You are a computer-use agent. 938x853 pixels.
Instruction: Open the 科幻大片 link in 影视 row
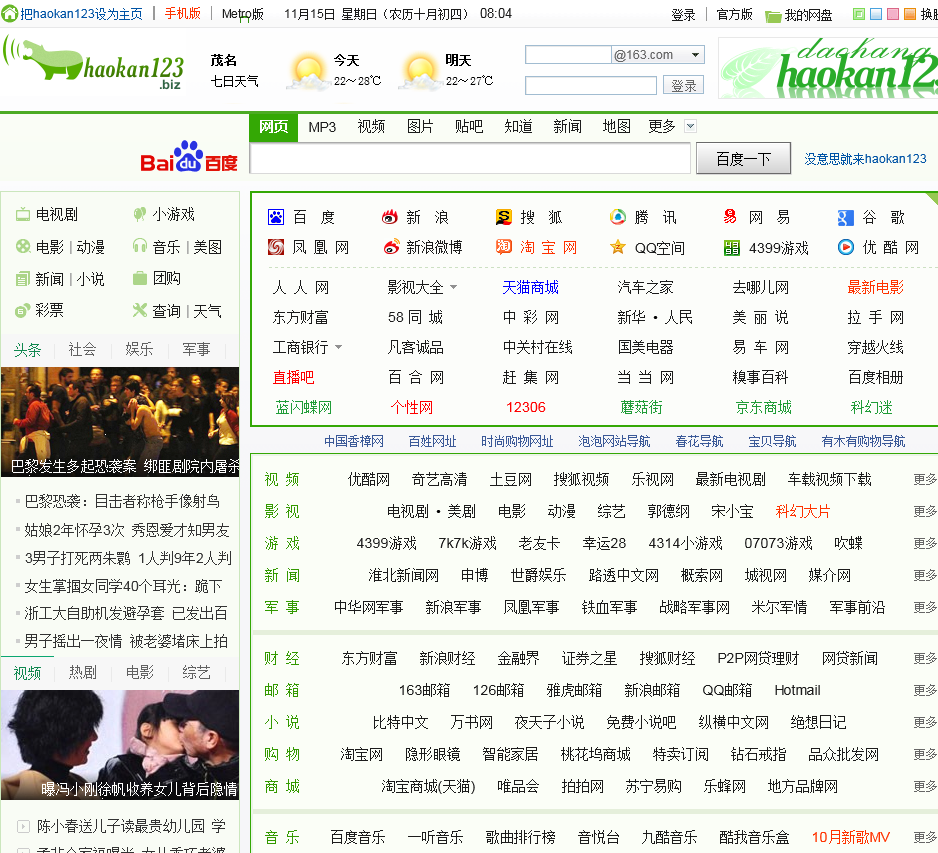pos(802,511)
